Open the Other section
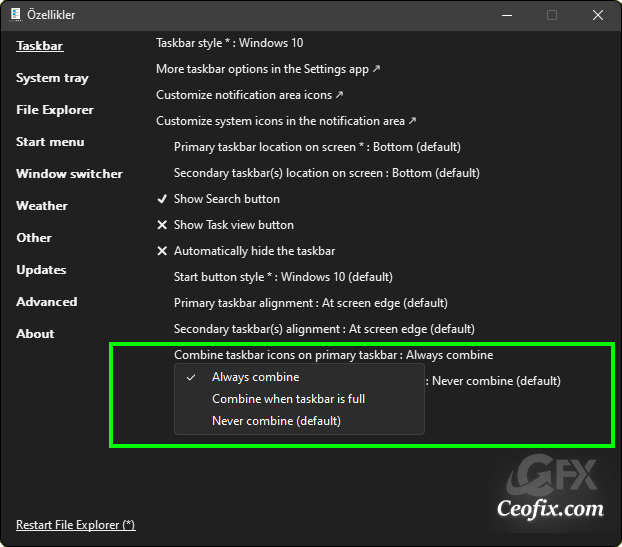 (34, 238)
